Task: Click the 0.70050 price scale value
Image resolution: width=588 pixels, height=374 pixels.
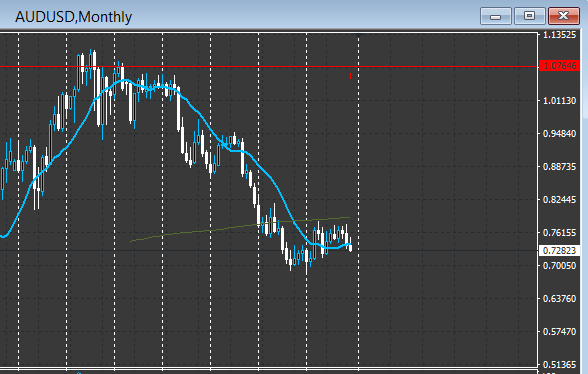Action: pos(560,266)
